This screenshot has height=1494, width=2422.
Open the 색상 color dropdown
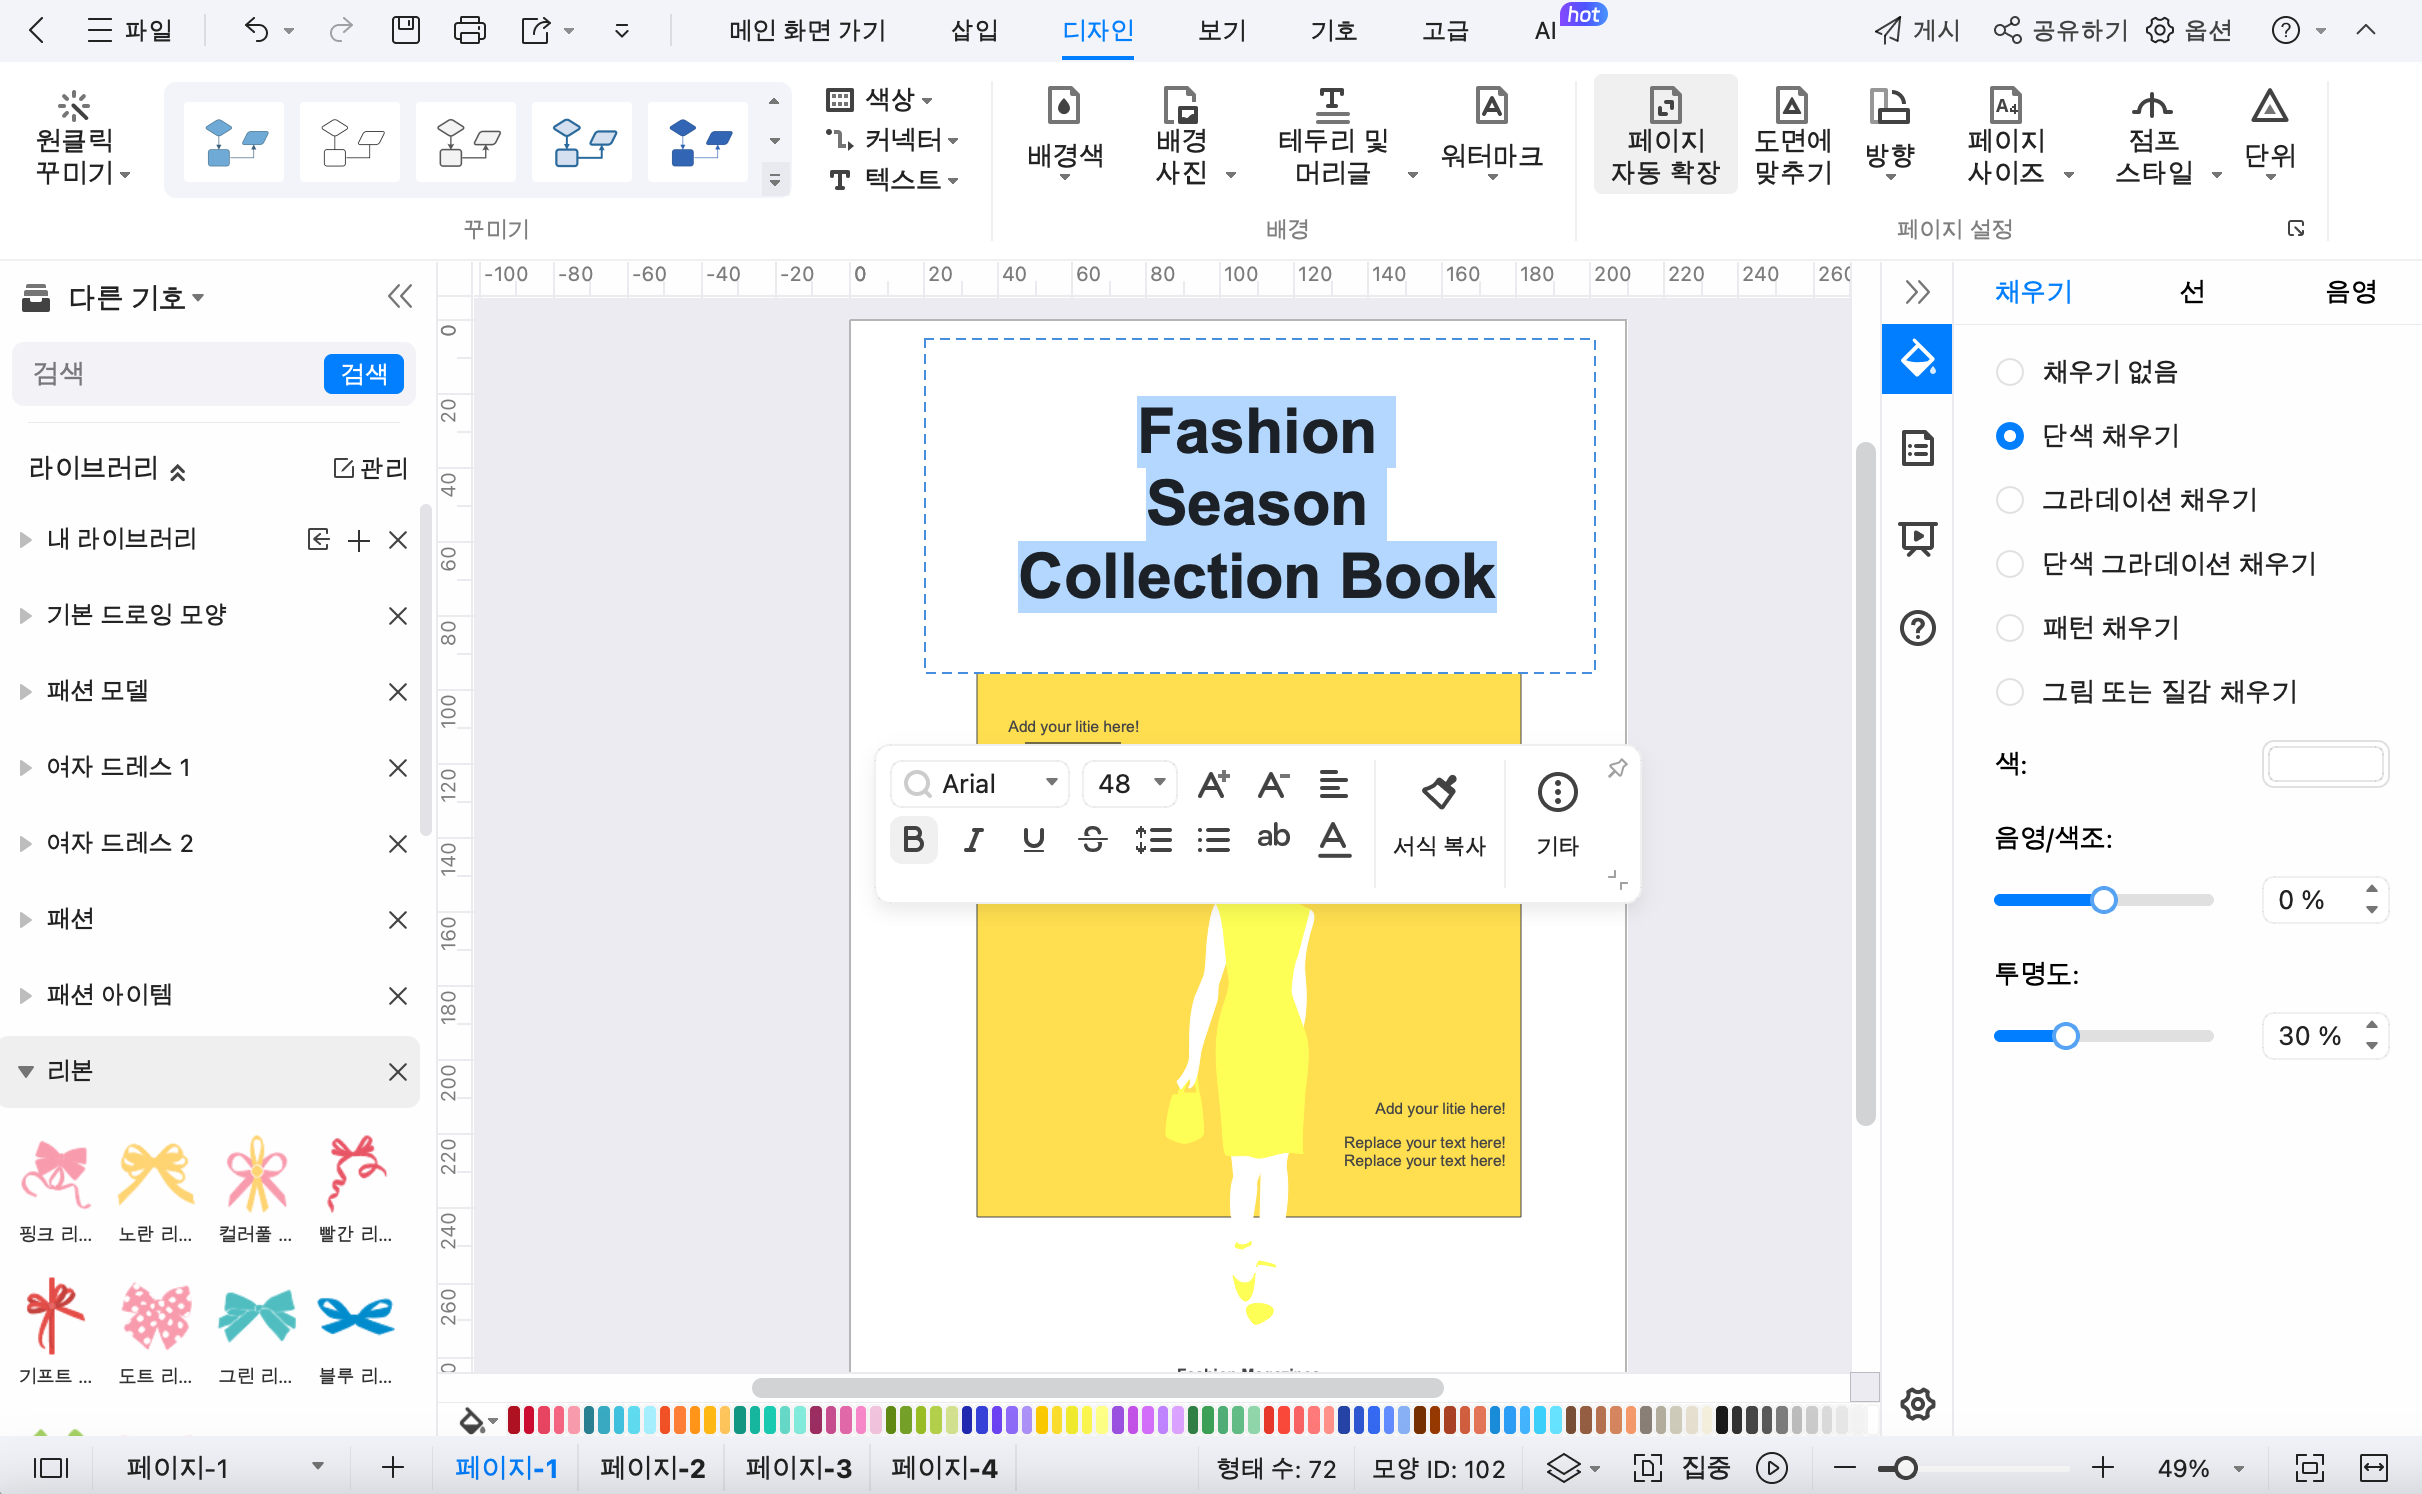[880, 99]
